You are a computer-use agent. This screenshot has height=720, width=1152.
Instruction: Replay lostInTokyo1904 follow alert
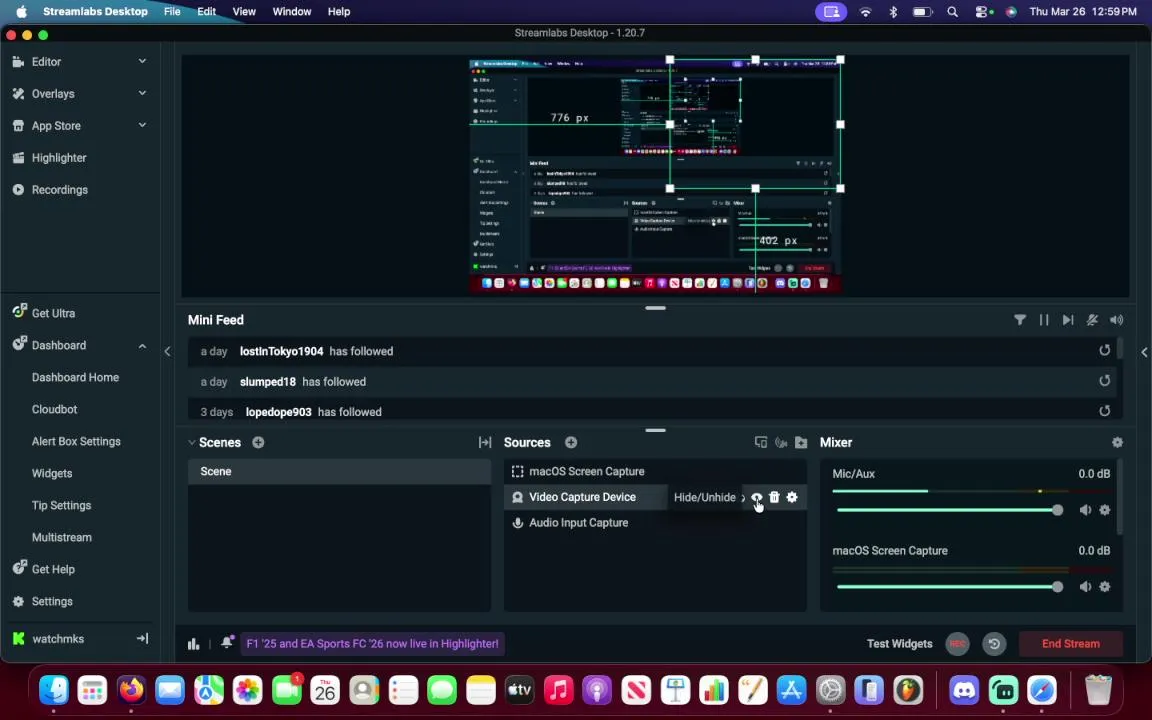tap(1104, 350)
